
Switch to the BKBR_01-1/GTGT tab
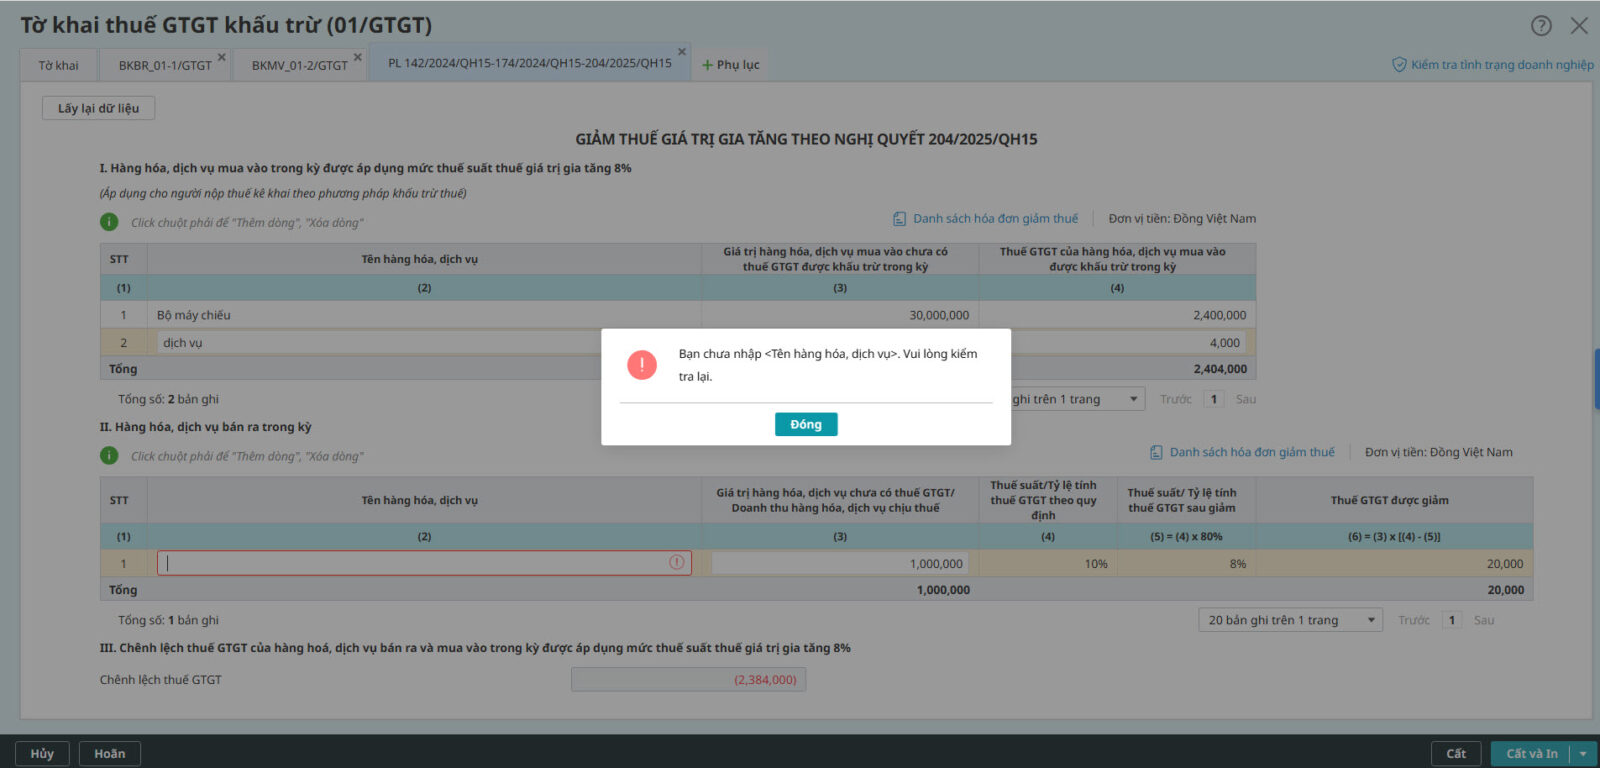165,65
